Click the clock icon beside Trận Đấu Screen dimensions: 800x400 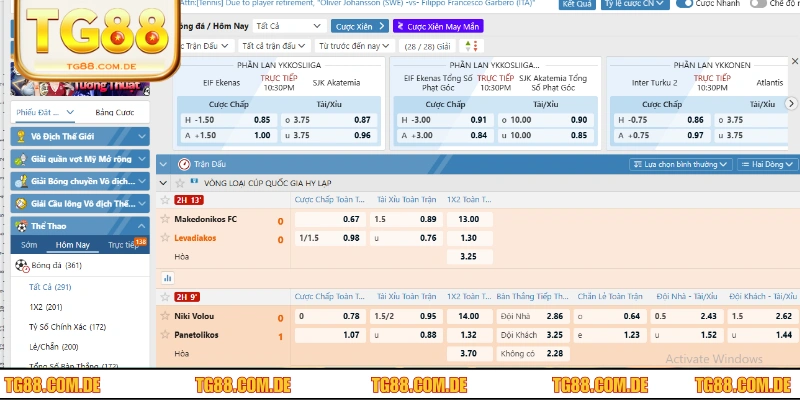(183, 163)
